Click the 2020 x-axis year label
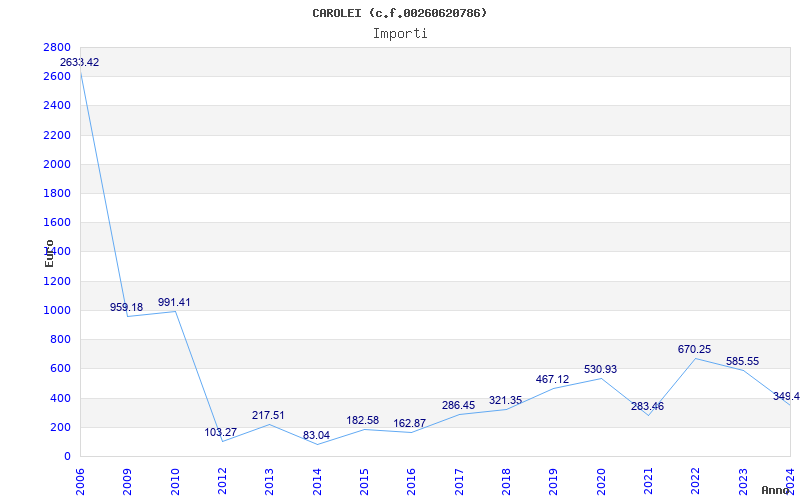 pos(601,482)
